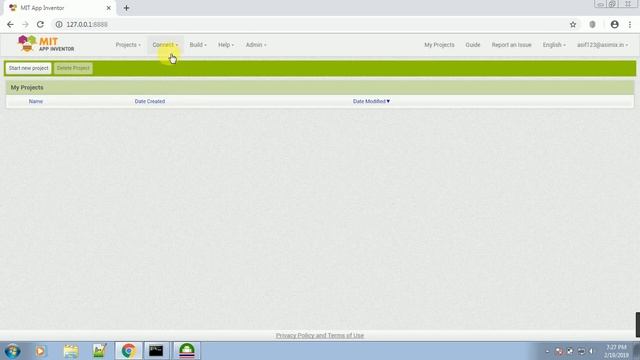Image resolution: width=640 pixels, height=360 pixels.
Task: Open the Help dropdown menu
Action: pos(226,45)
